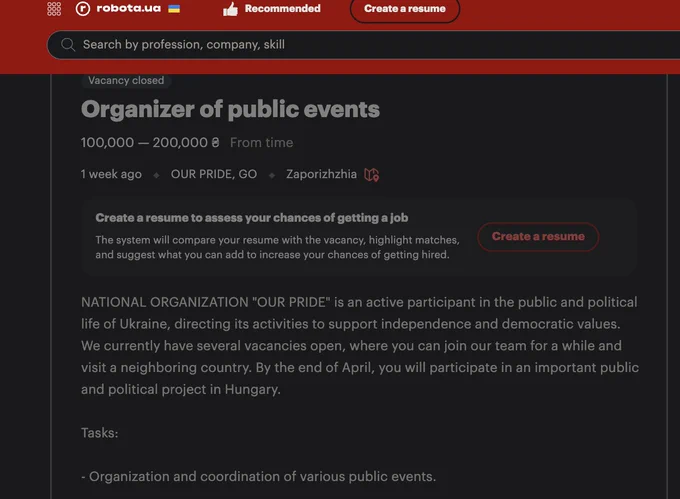Screen dimensions: 680x499
Task: Open the OUR PRIDE, GO company link
Action: (214, 174)
